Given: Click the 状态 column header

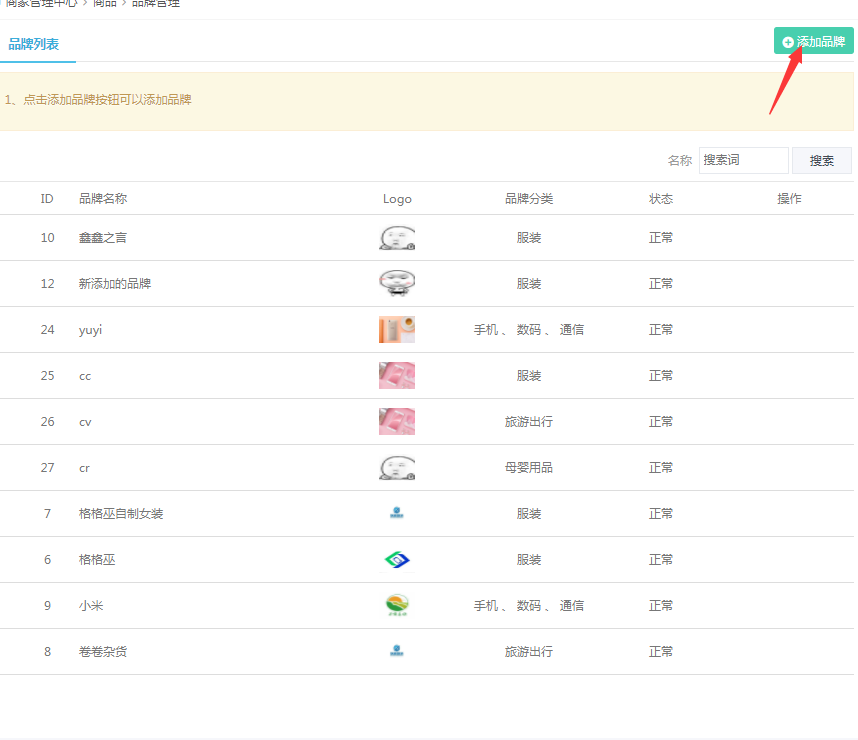Looking at the screenshot, I should pyautogui.click(x=661, y=199).
